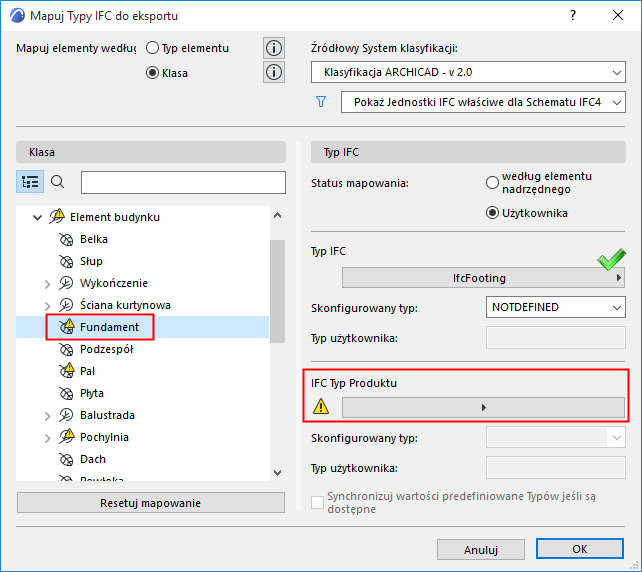The width and height of the screenshot is (642, 572).
Task: Select Użytkownika mapping status radio
Action: 492,213
